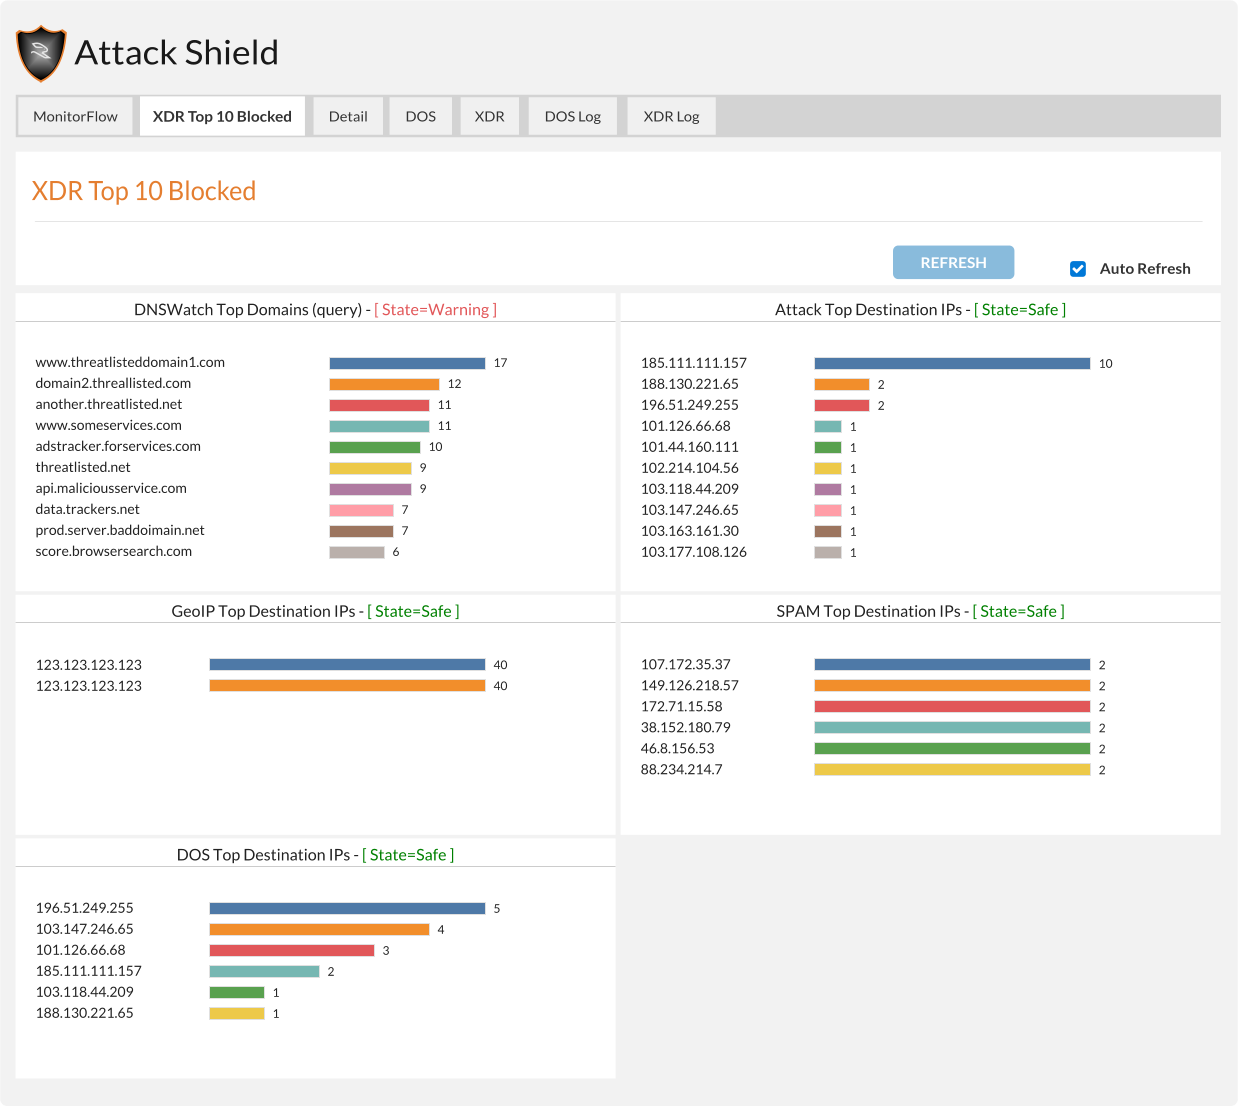The height and width of the screenshot is (1106, 1238).
Task: Open the DOS Log tab
Action: pyautogui.click(x=572, y=117)
